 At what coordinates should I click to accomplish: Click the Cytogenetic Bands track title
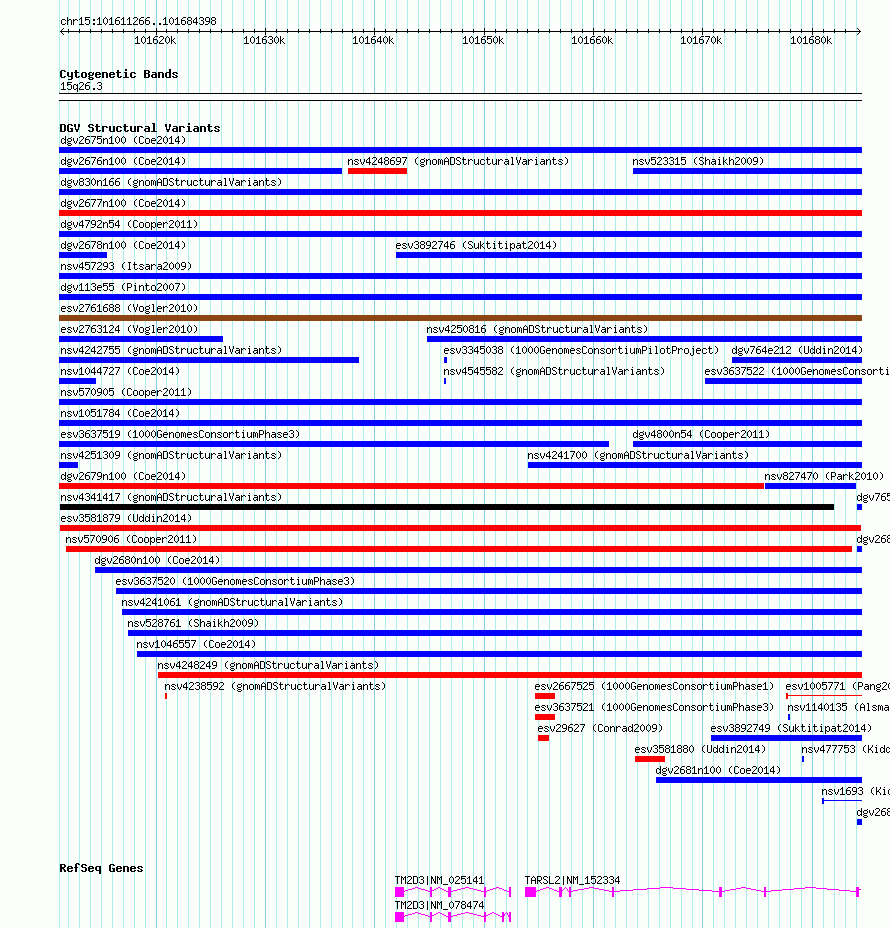tap(118, 74)
